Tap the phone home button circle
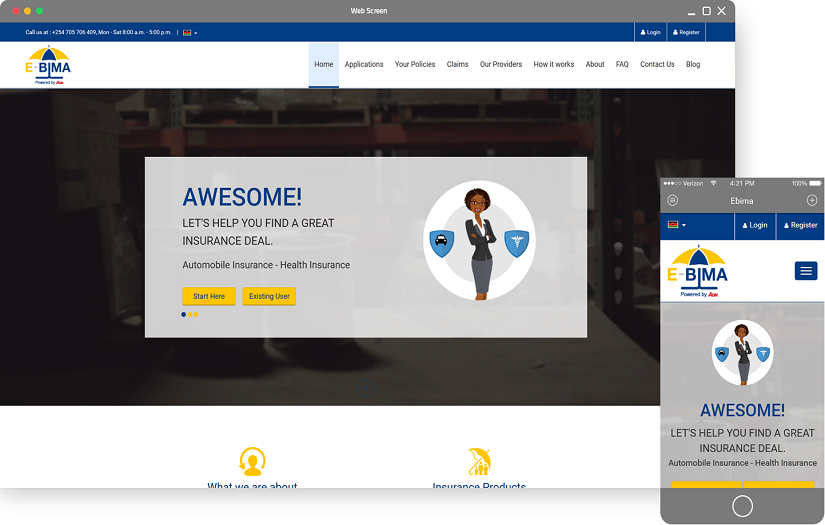Viewport: 825px width, 525px height. pos(742,506)
